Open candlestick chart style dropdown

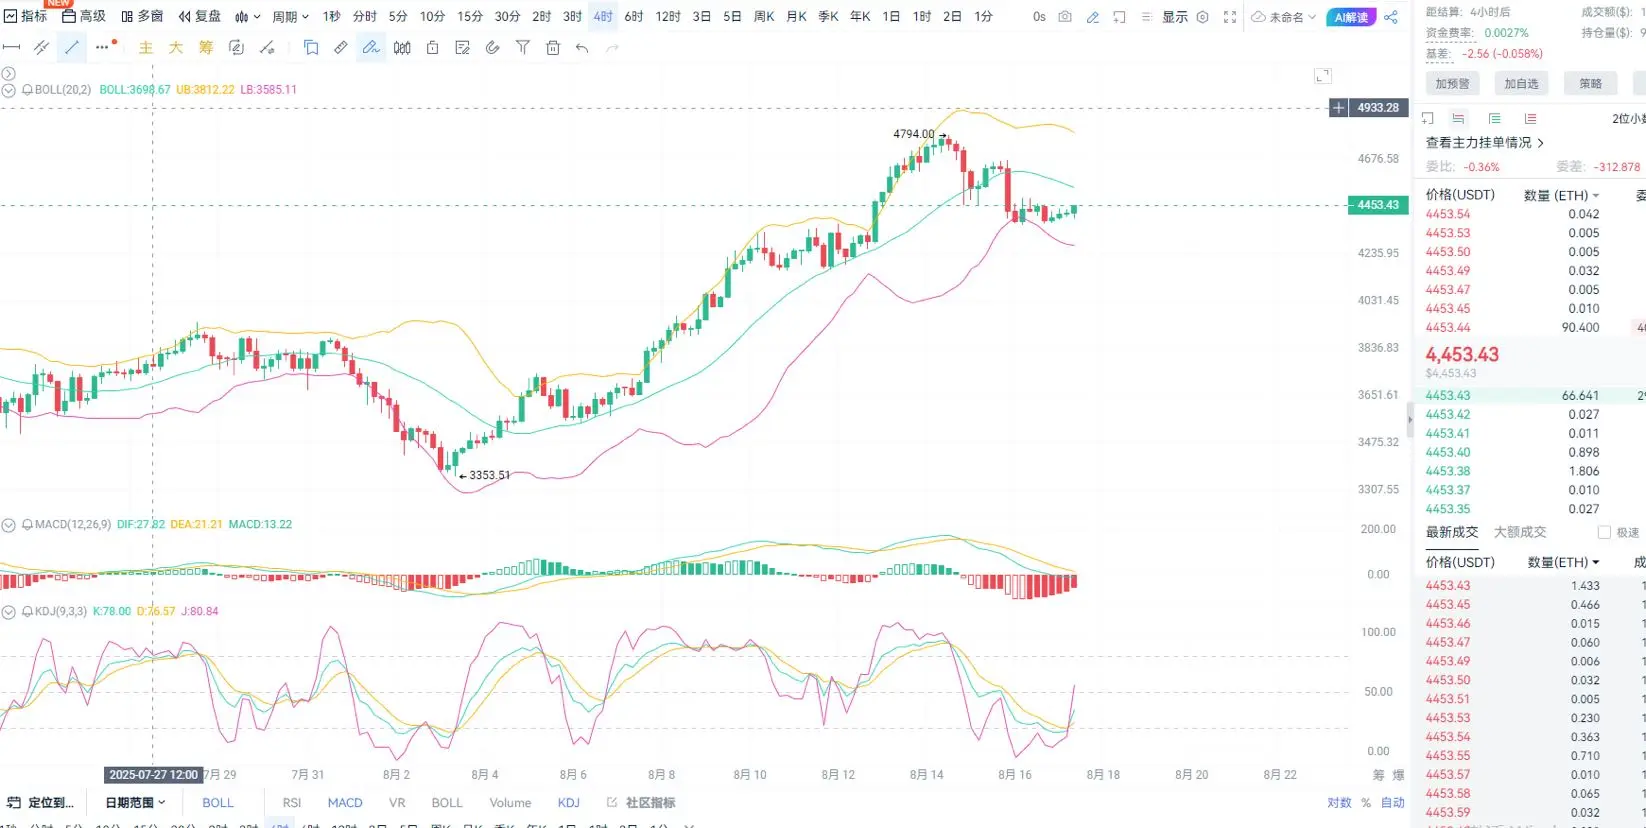click(248, 17)
